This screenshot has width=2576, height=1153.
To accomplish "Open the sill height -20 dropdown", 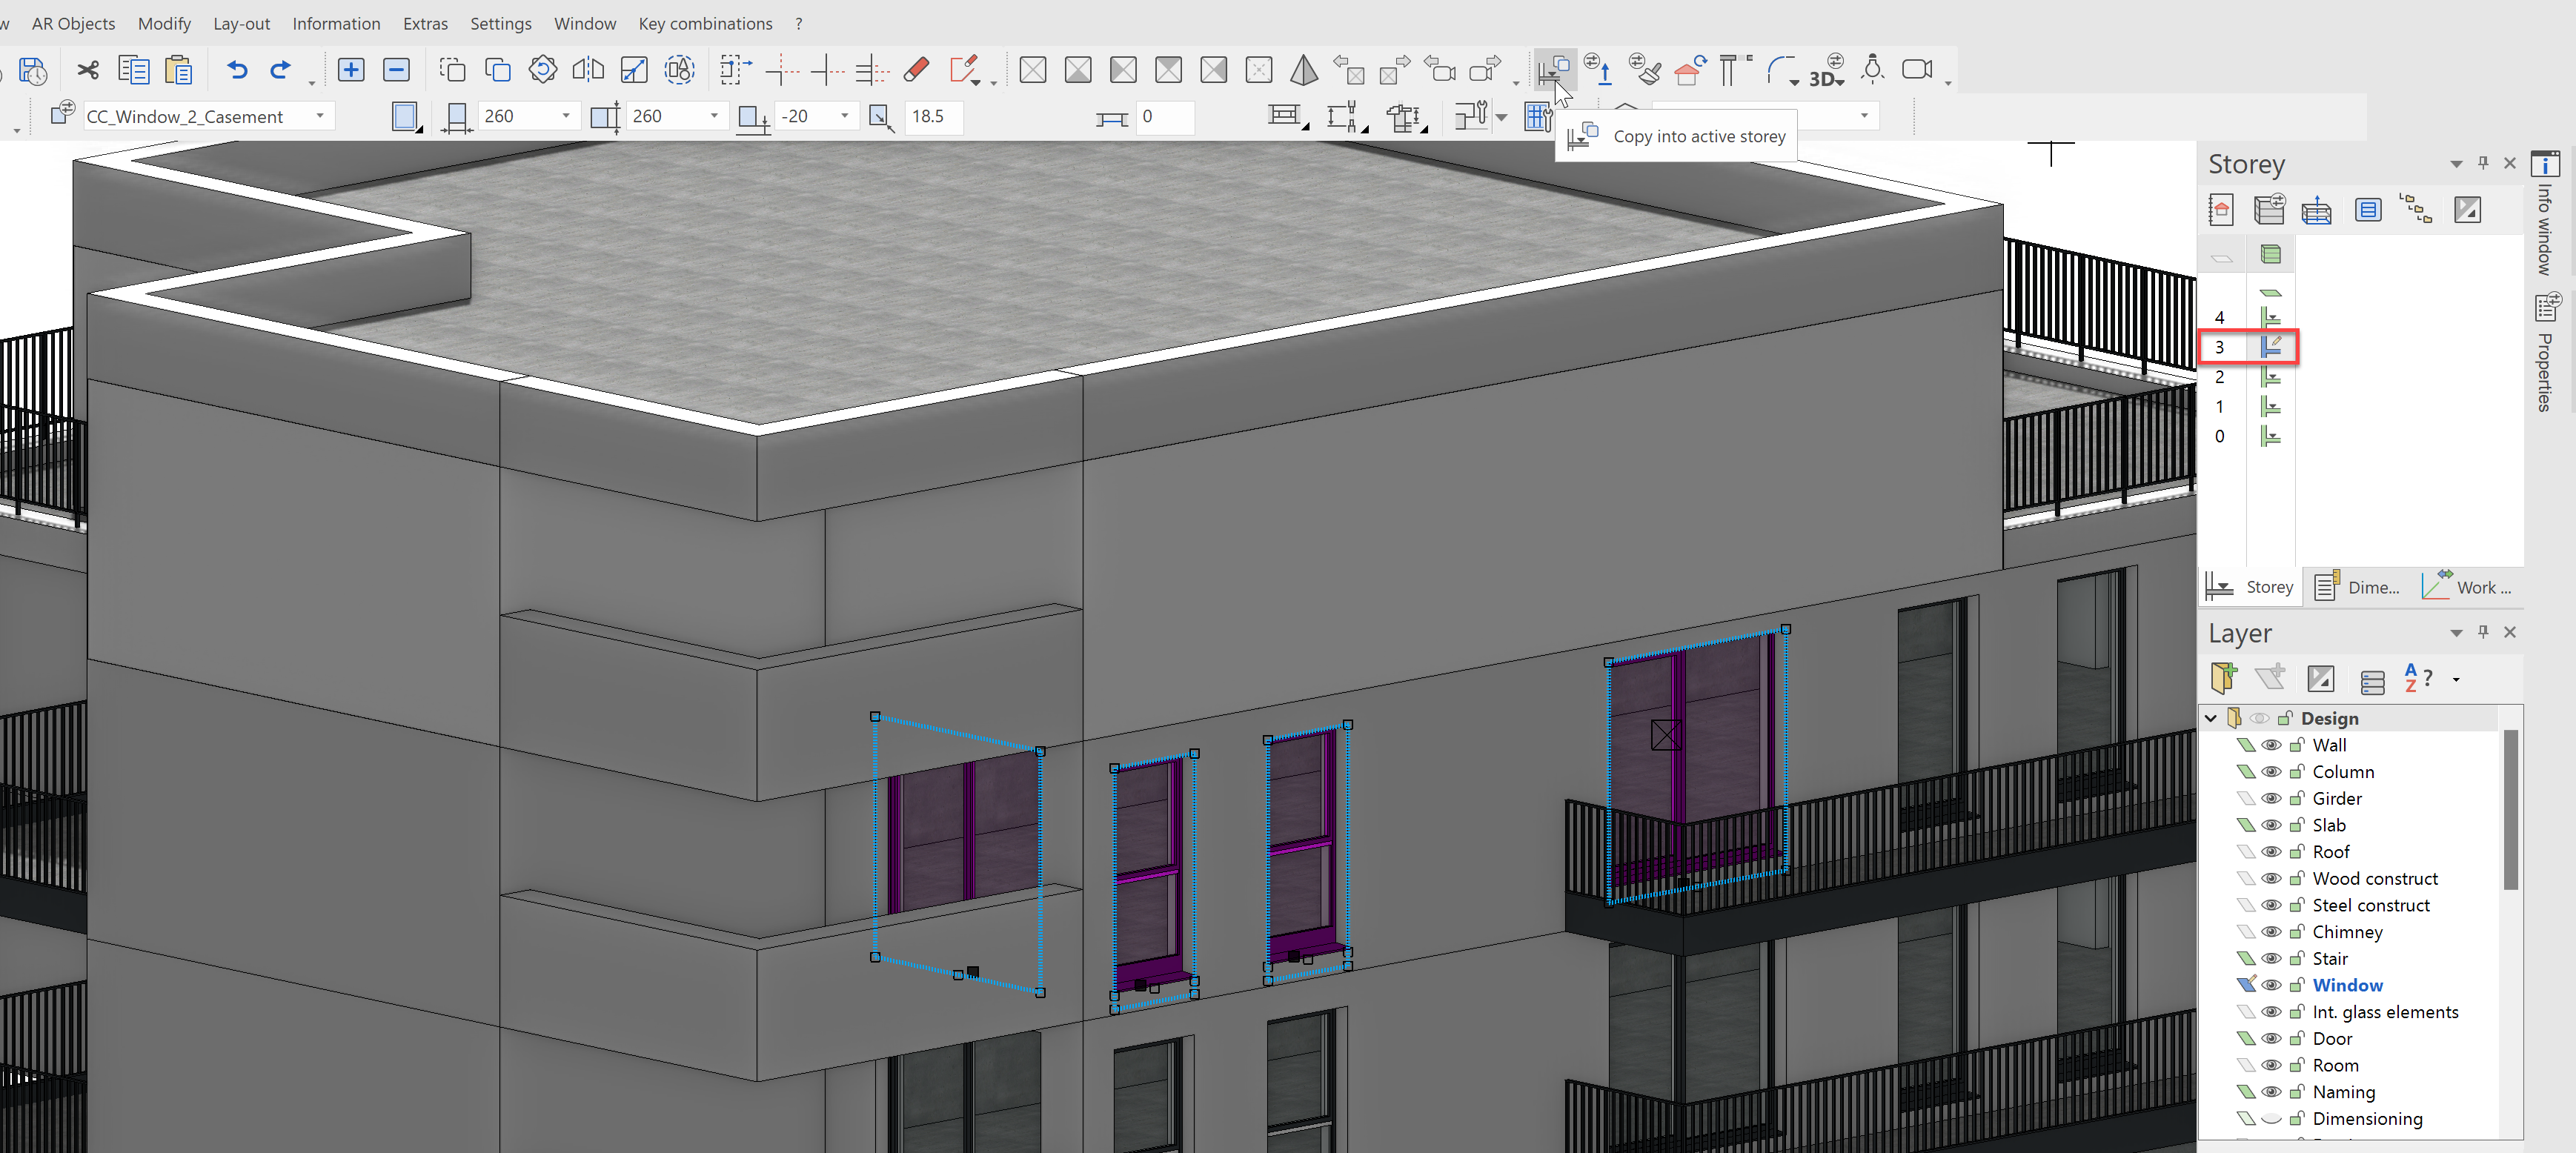I will coord(845,116).
